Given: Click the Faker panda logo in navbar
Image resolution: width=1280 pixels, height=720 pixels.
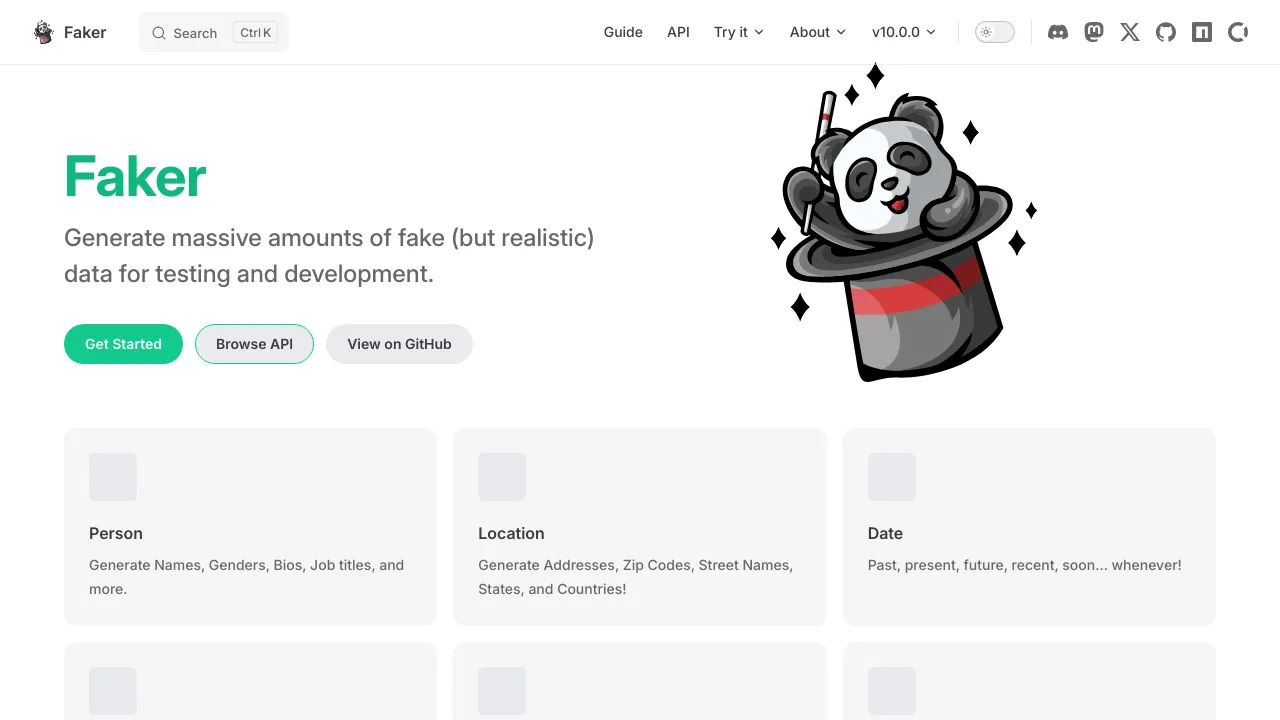Looking at the screenshot, I should click(x=44, y=32).
